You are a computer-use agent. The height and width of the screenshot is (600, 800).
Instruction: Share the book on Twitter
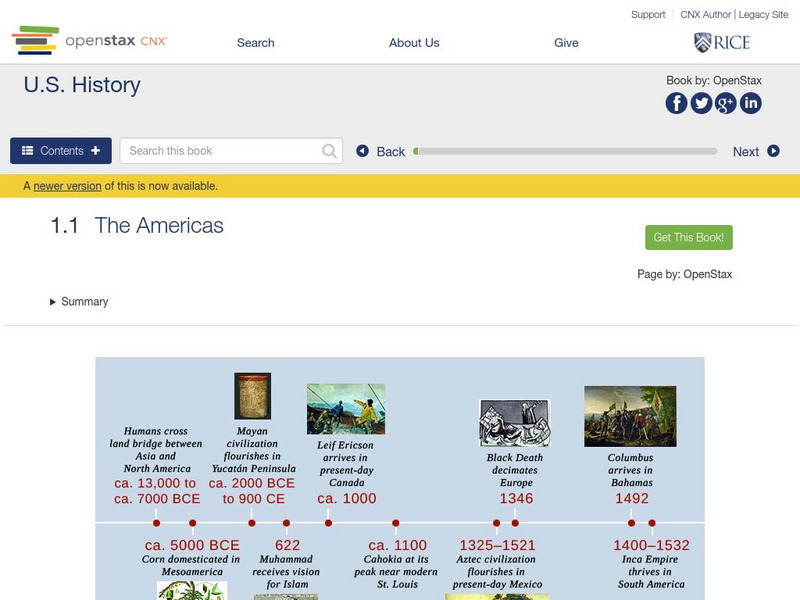[701, 103]
